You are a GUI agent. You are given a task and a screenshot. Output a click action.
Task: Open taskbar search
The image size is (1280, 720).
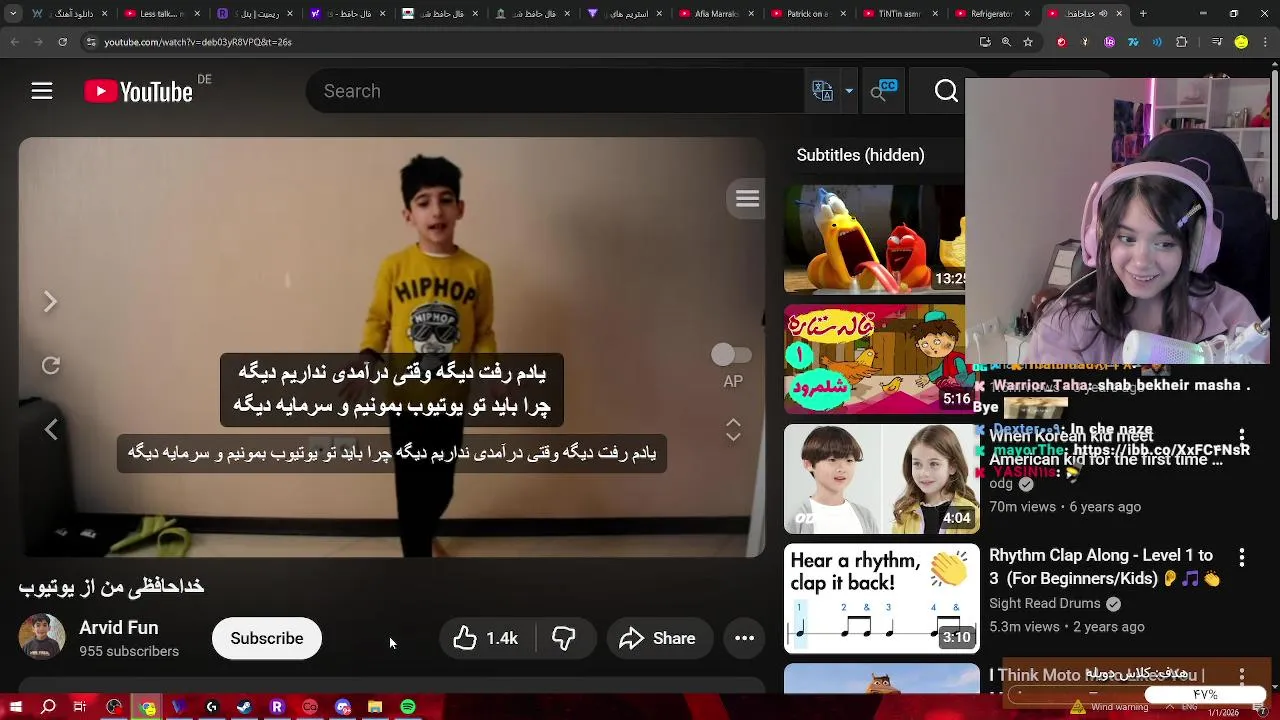click(x=48, y=707)
